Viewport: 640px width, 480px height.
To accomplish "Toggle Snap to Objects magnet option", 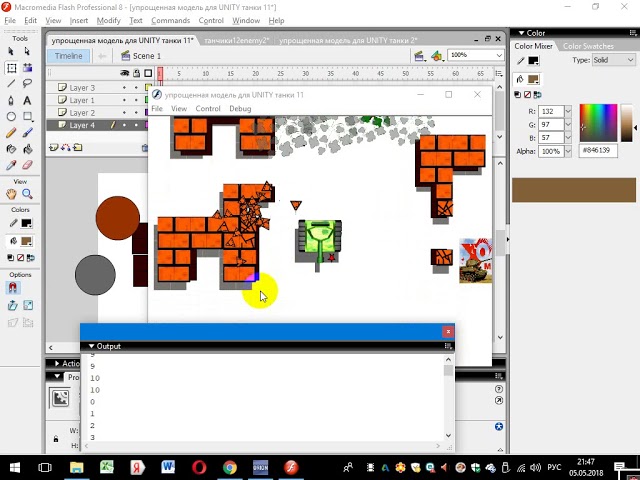I will 12,288.
